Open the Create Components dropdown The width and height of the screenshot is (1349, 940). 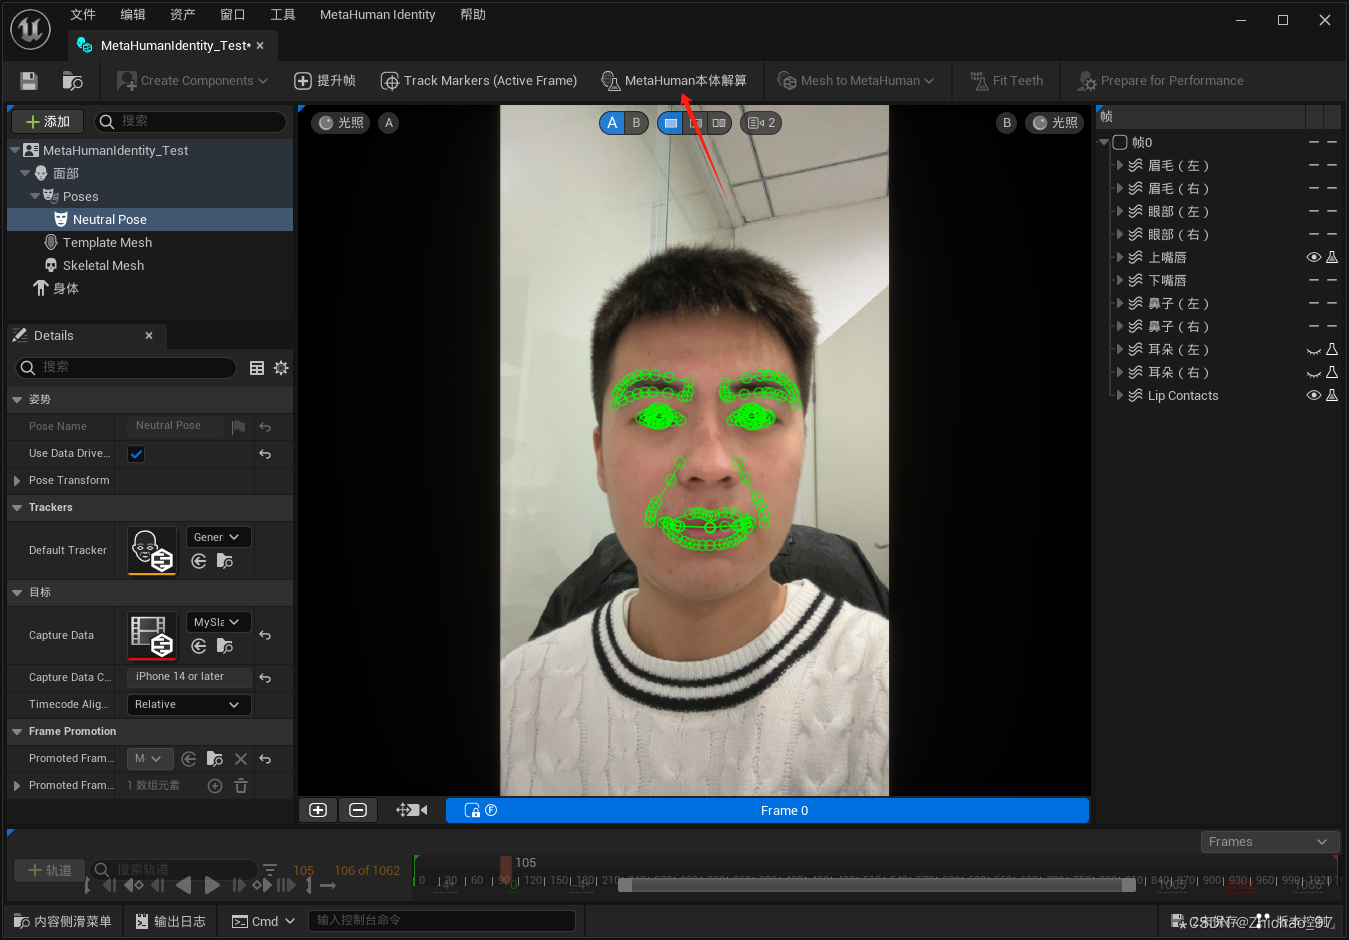[193, 81]
